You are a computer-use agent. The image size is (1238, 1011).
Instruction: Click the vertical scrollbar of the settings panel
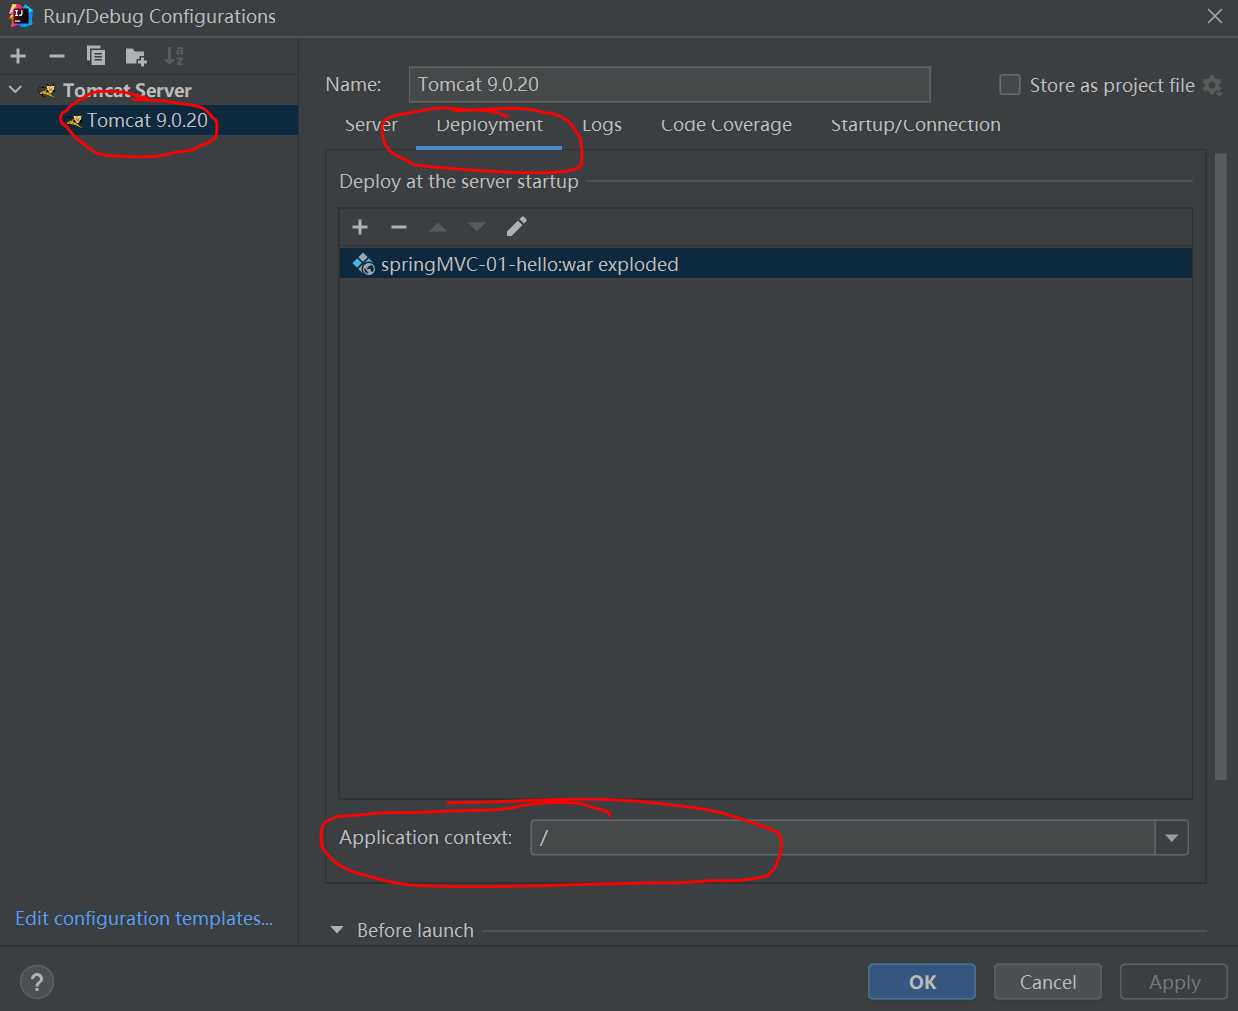pyautogui.click(x=1220, y=466)
